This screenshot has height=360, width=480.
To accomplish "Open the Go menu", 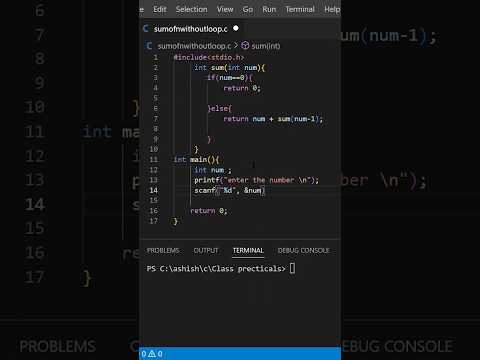I will point(248,9).
